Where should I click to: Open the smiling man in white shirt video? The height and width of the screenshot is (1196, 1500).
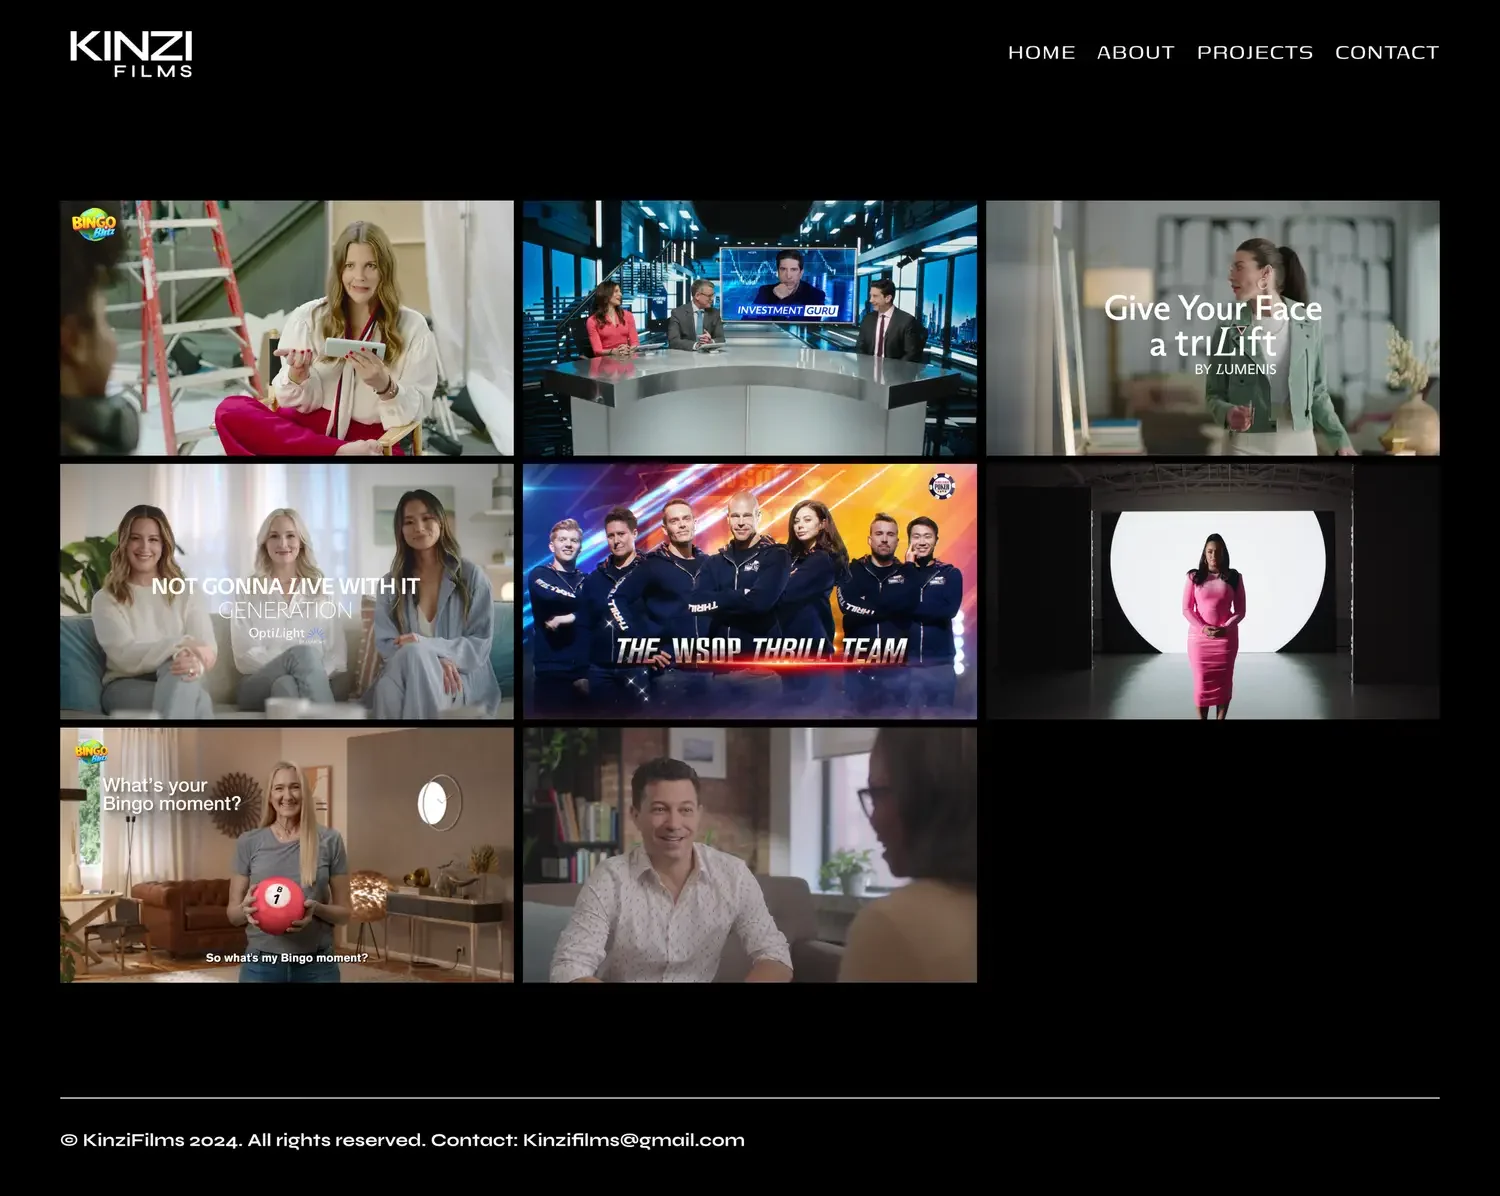tap(750, 855)
